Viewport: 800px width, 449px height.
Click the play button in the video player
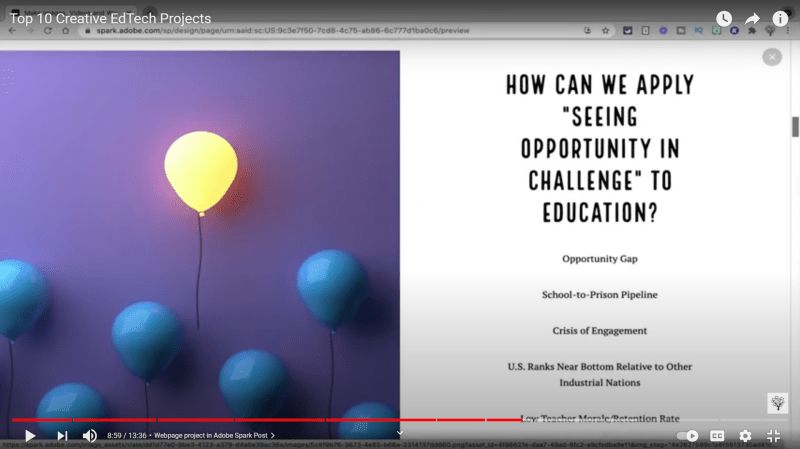pos(30,436)
